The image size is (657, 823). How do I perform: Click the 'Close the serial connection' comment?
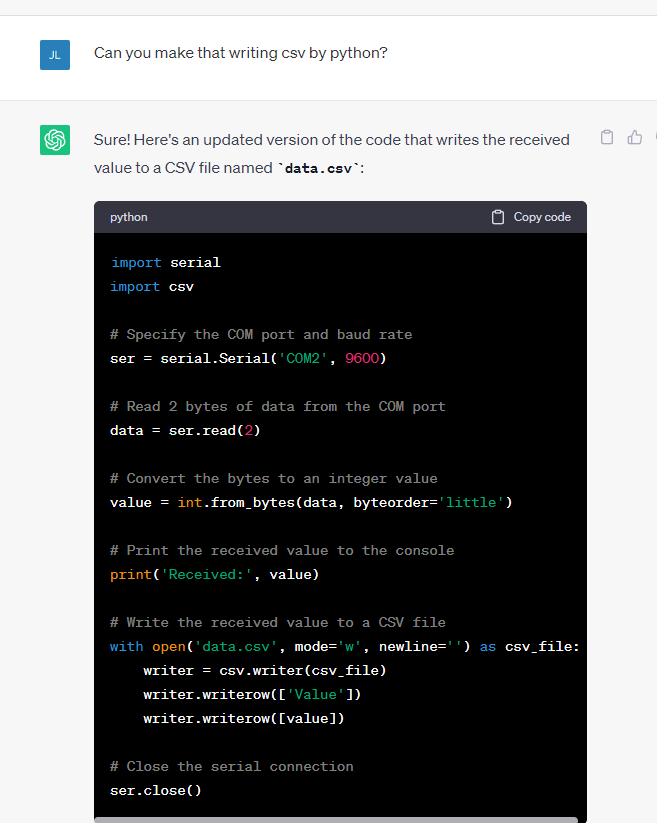231,766
